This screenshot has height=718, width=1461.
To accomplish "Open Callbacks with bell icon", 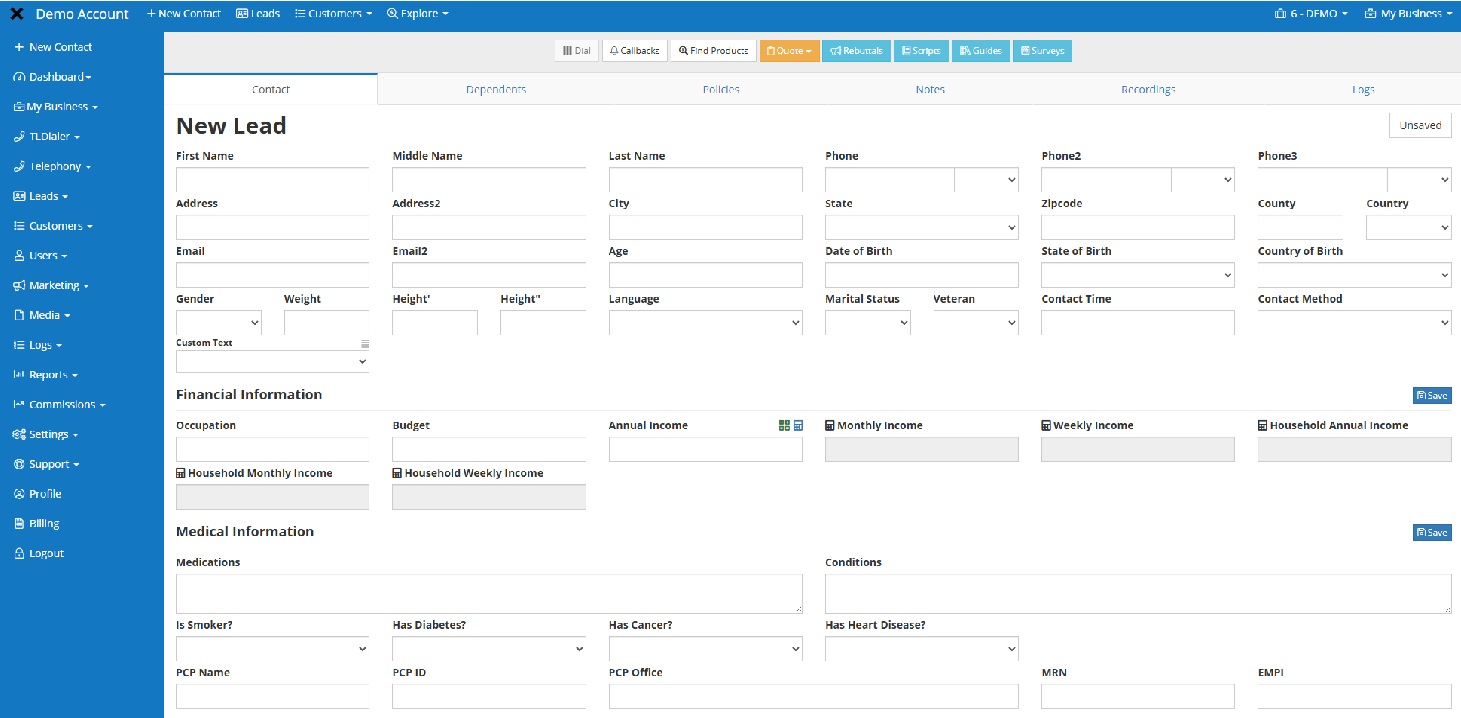I will [x=635, y=51].
